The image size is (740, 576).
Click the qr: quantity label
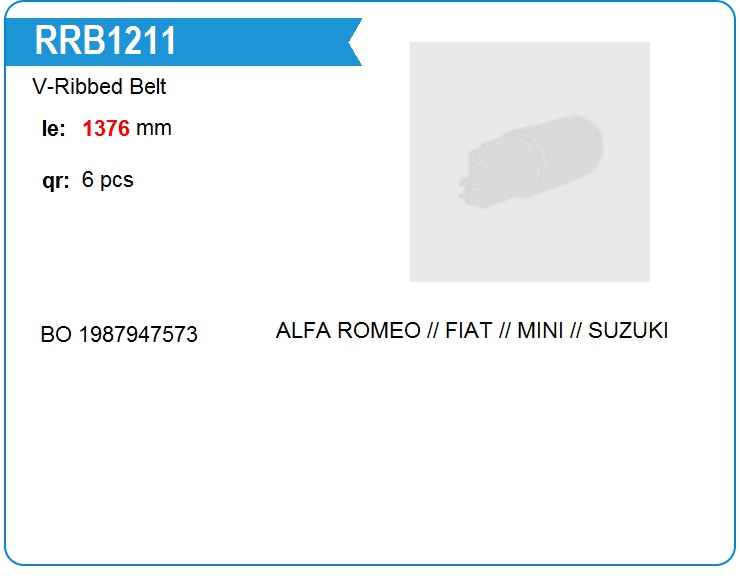[x=55, y=181]
